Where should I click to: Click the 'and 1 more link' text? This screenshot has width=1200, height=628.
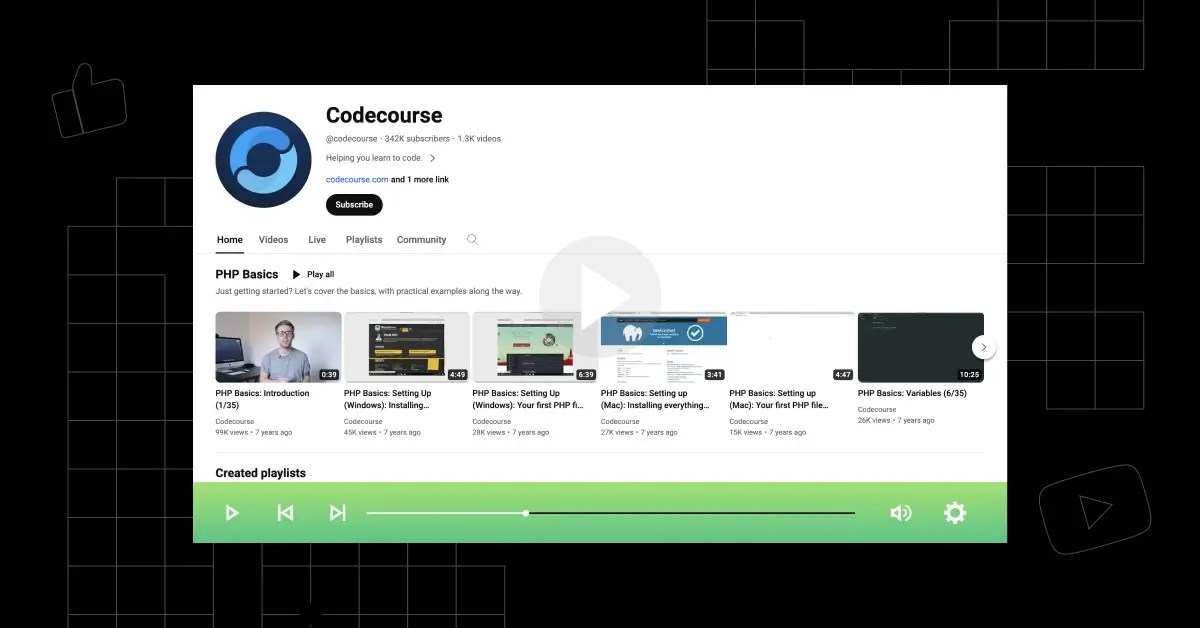click(x=420, y=180)
